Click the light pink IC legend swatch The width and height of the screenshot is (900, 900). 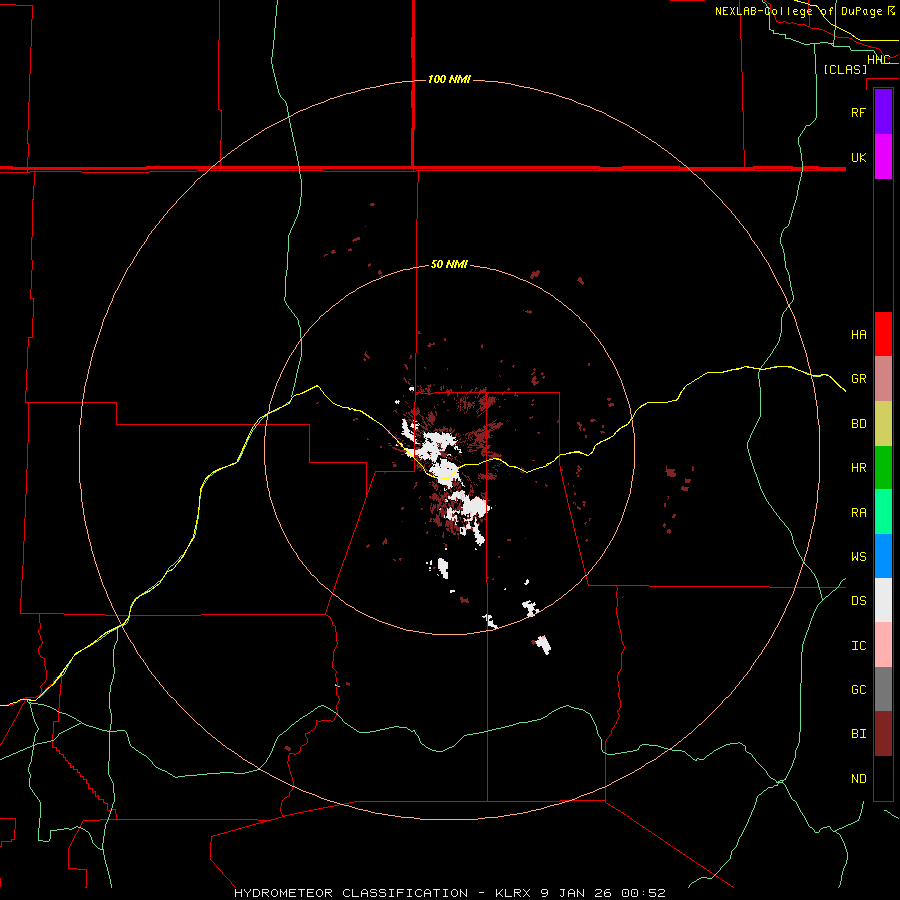pos(883,645)
